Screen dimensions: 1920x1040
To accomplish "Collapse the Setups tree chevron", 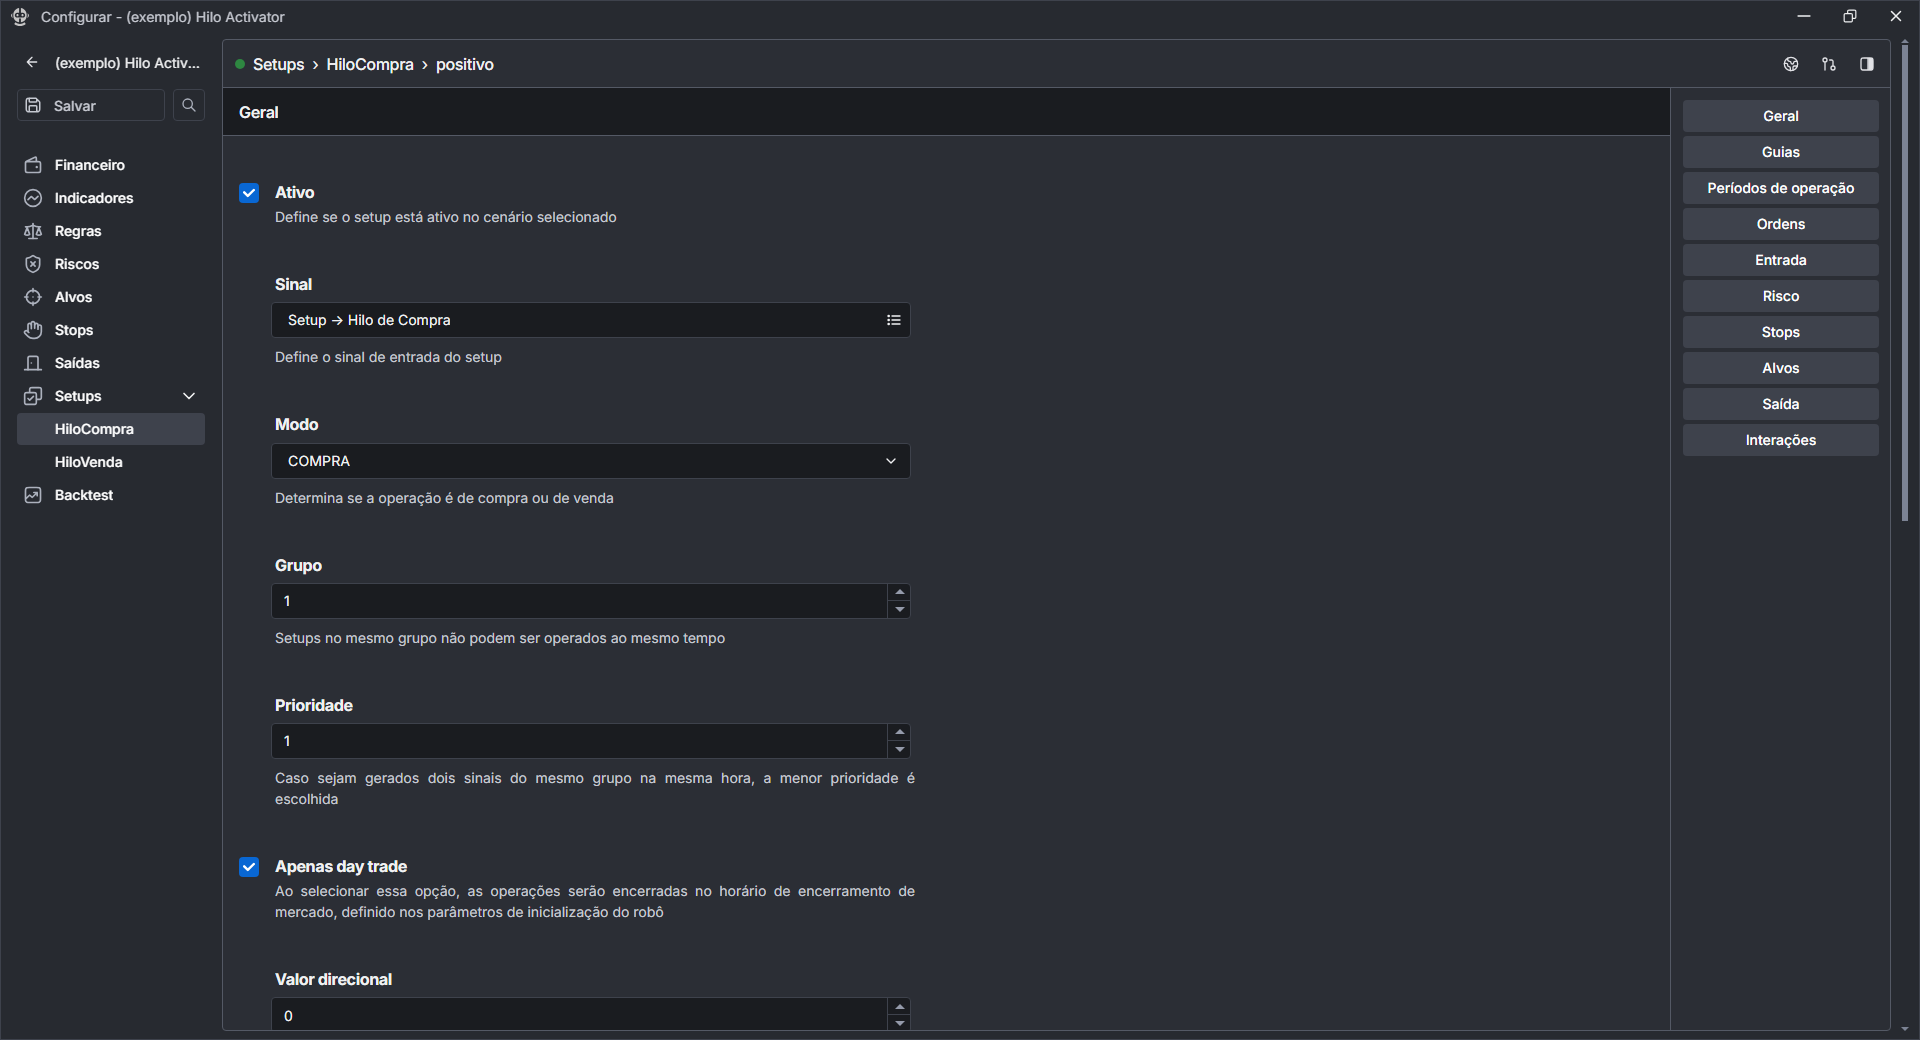I will 189,396.
